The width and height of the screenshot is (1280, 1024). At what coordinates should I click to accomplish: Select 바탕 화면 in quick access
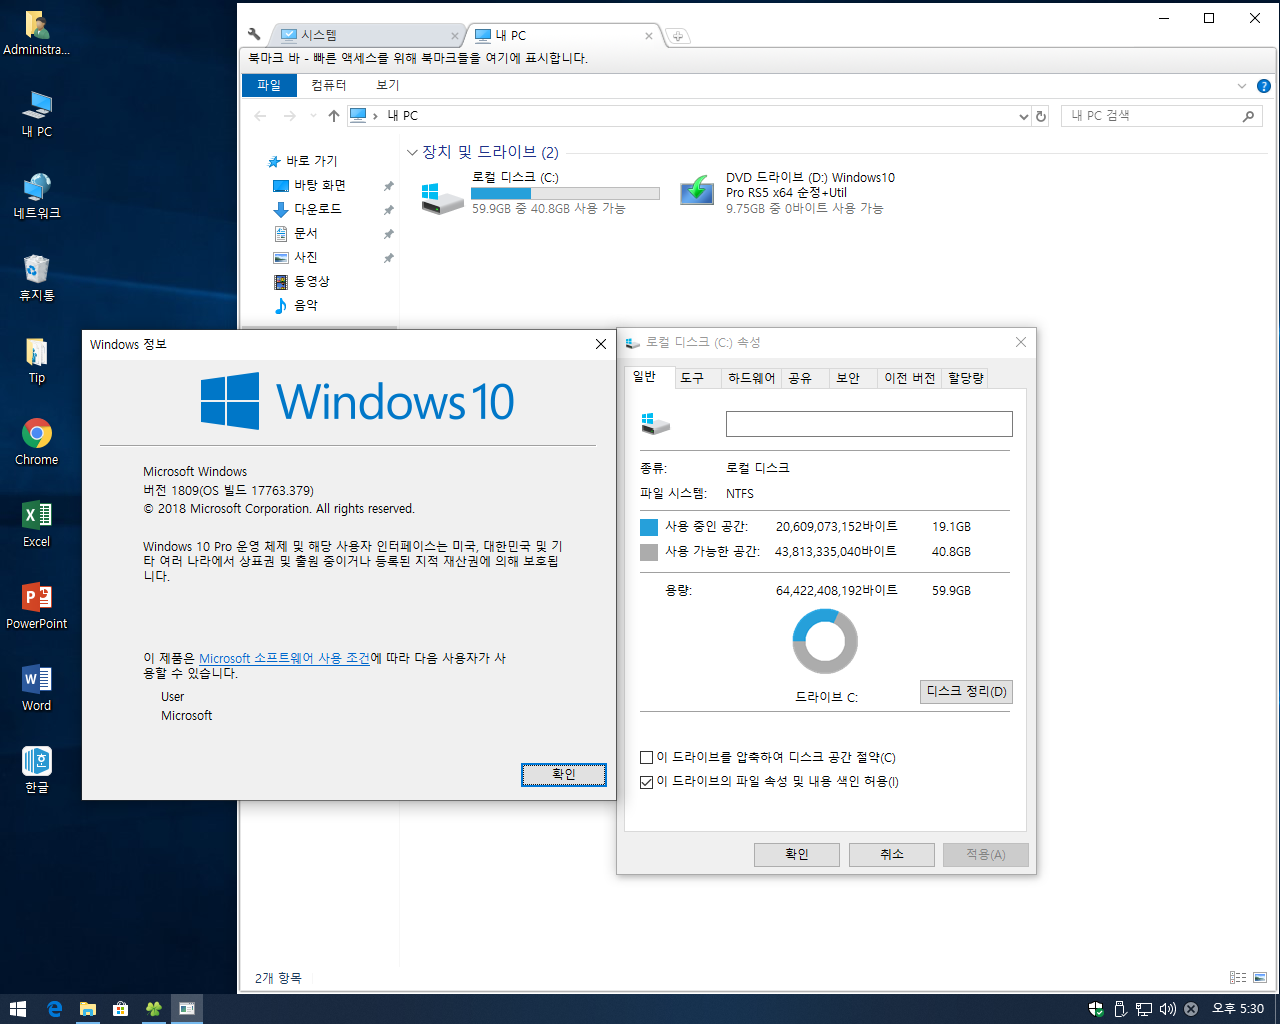click(x=320, y=186)
